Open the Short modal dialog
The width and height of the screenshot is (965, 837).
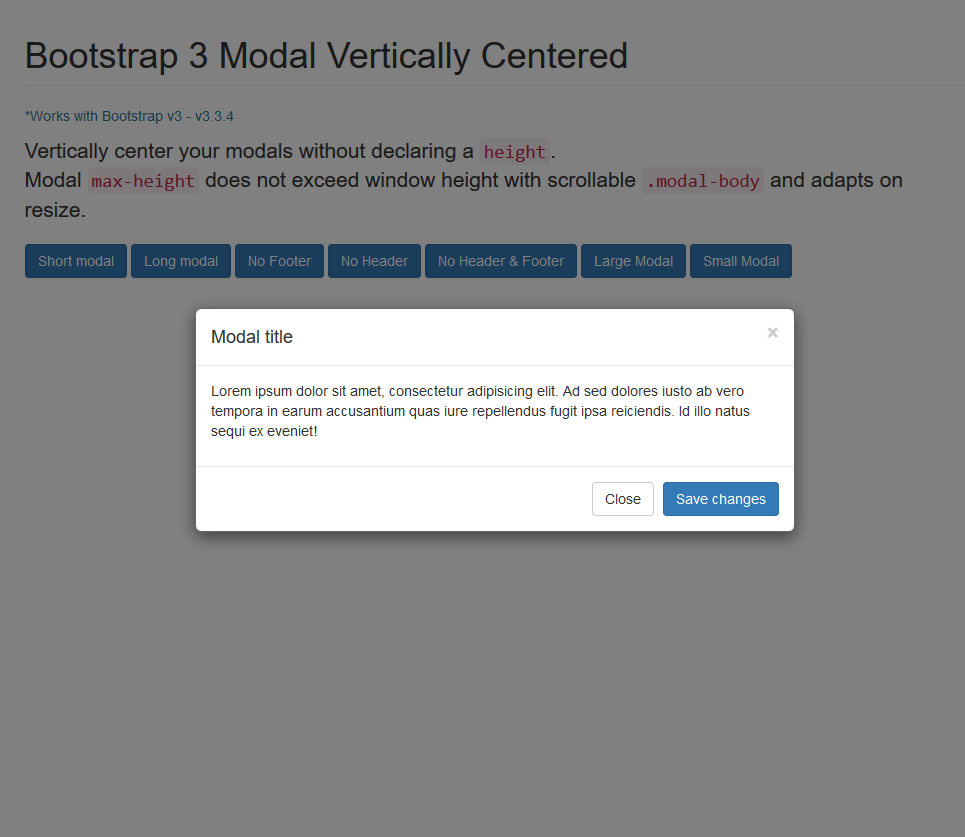tap(75, 260)
